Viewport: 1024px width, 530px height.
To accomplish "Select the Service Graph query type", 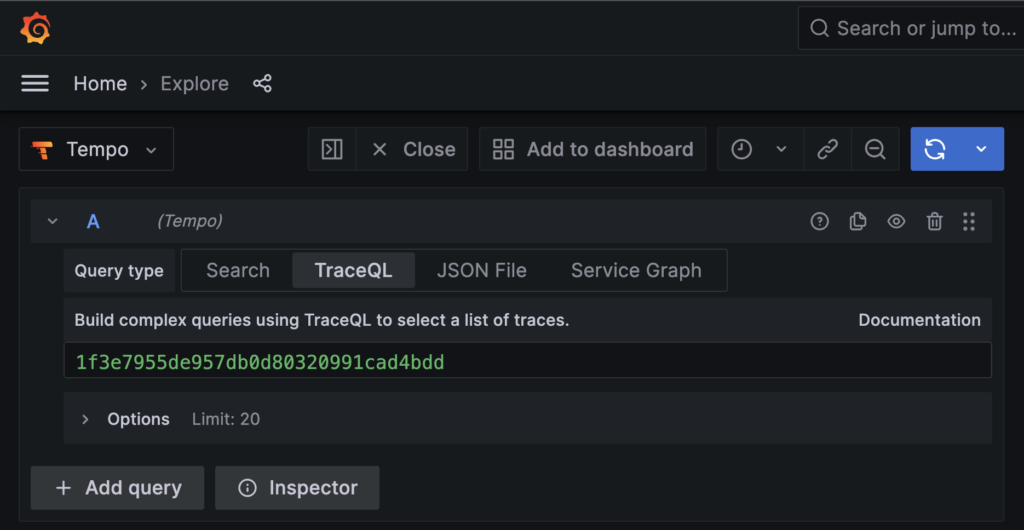I will [636, 270].
